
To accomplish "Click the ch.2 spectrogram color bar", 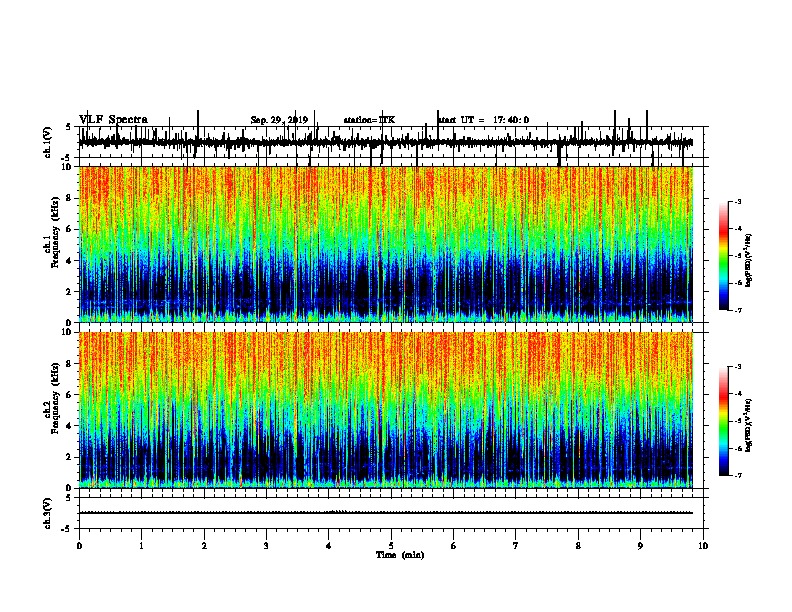I will click(724, 421).
